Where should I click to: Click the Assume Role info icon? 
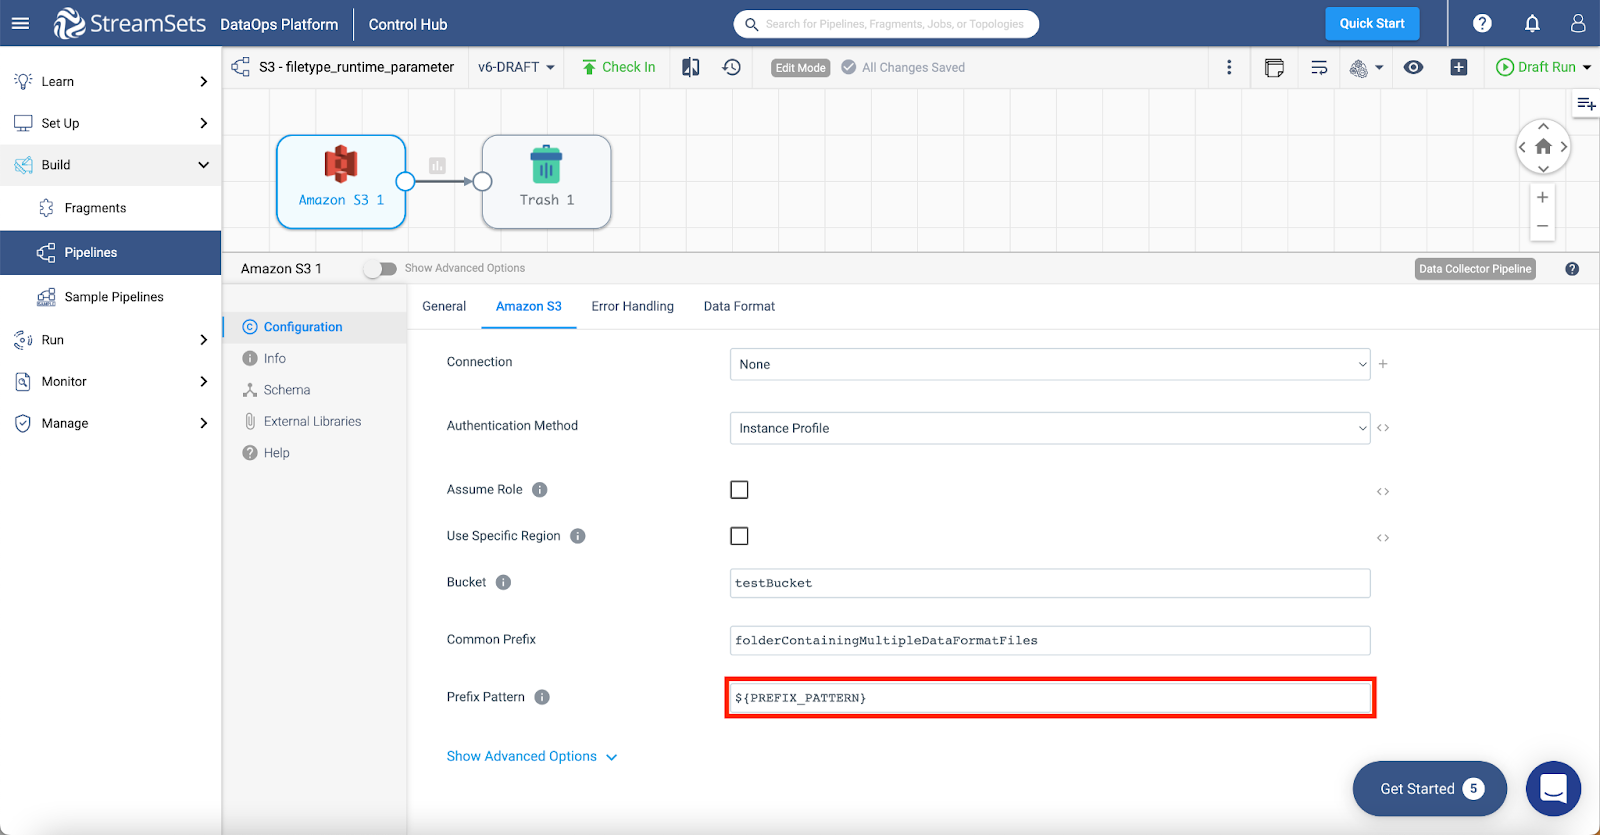(540, 490)
